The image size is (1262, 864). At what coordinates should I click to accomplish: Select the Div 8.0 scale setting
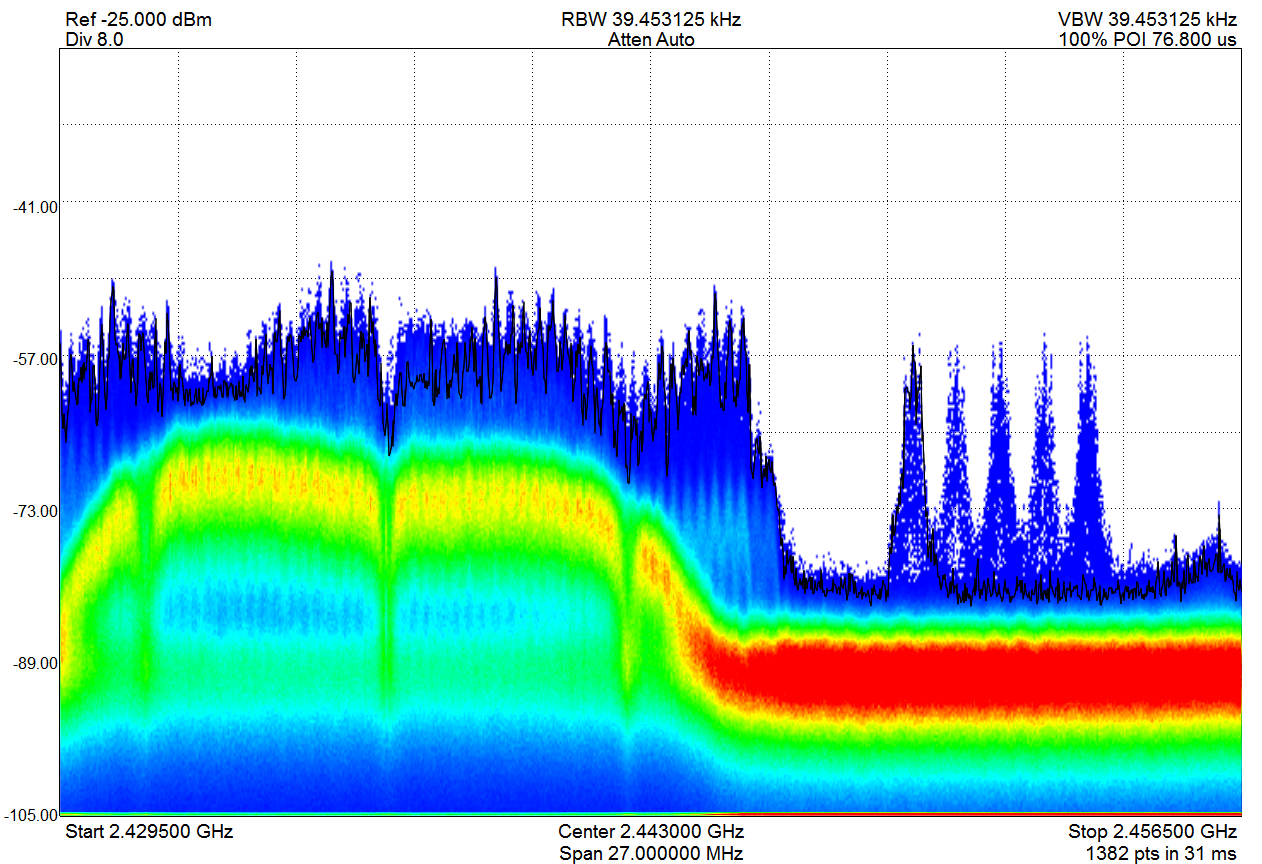(x=94, y=40)
